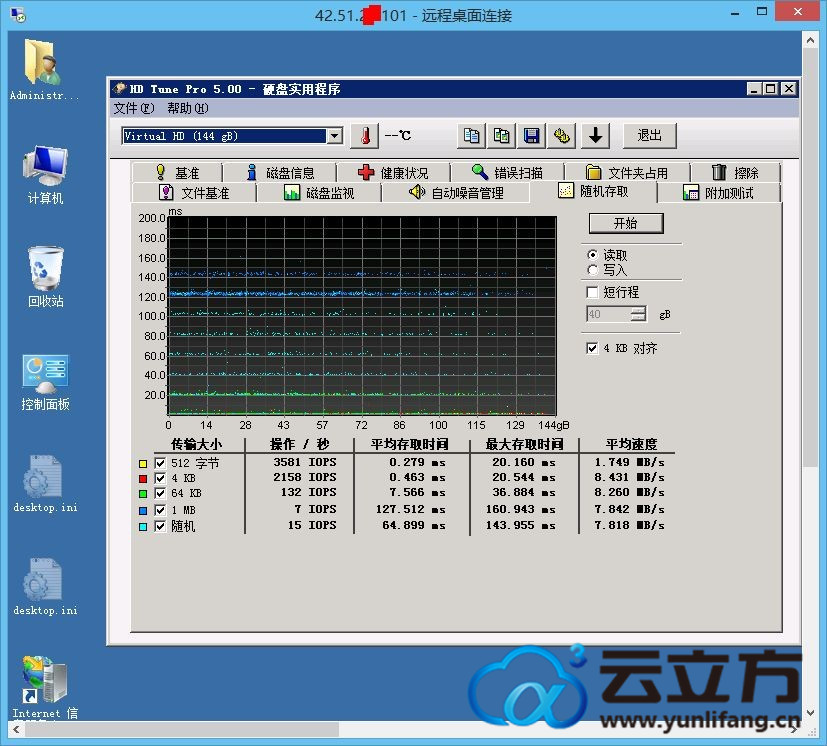827x746 pixels.
Task: Select the 读取 radio button
Action: tap(592, 255)
